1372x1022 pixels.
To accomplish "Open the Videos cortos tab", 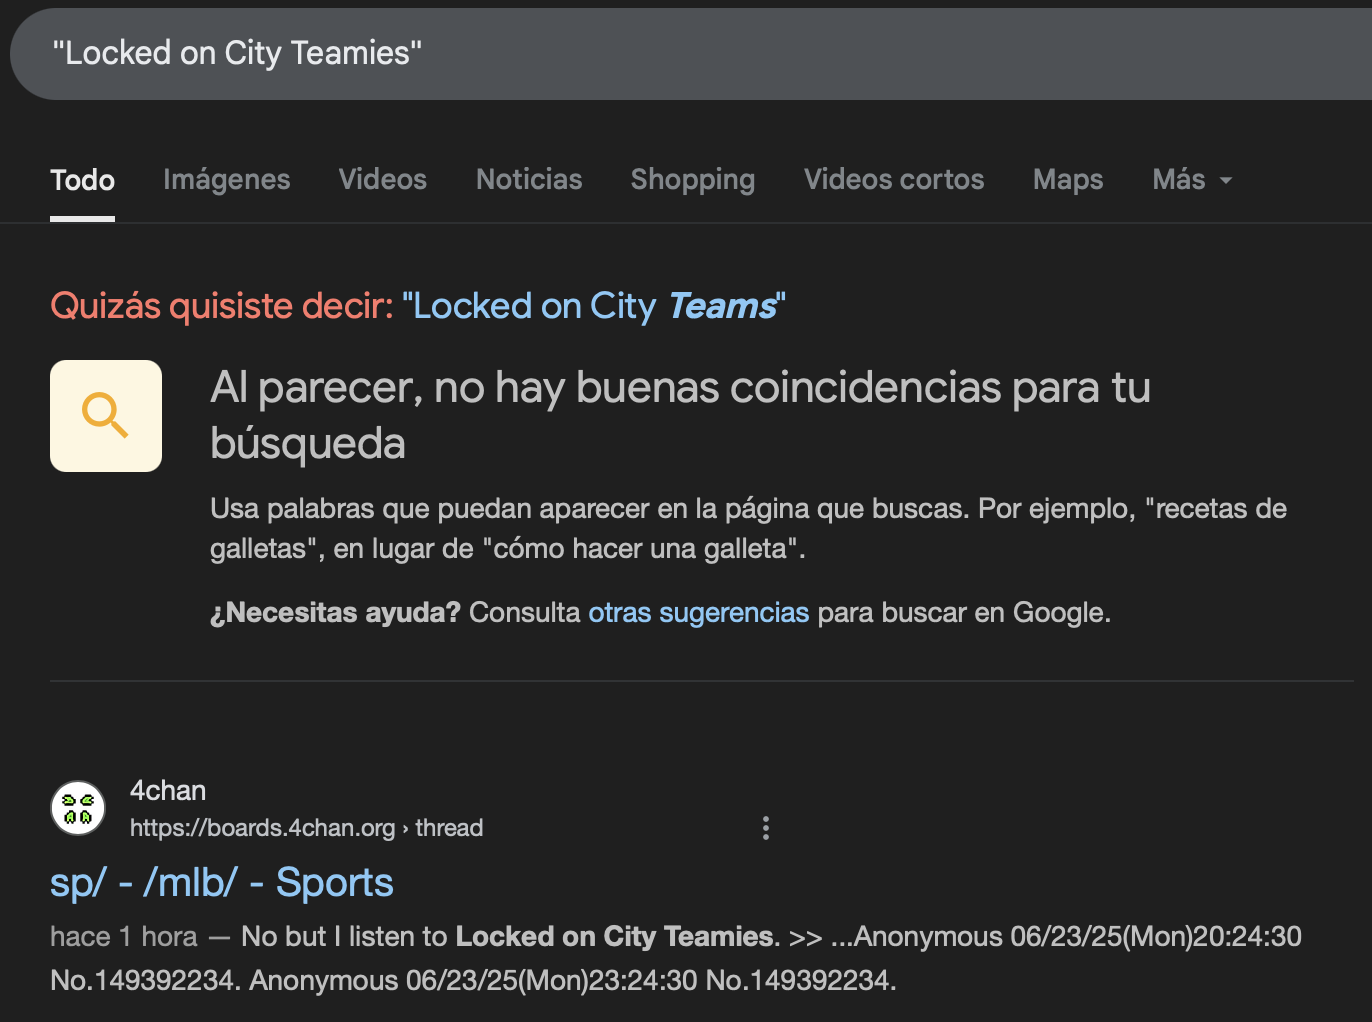I will point(894,180).
